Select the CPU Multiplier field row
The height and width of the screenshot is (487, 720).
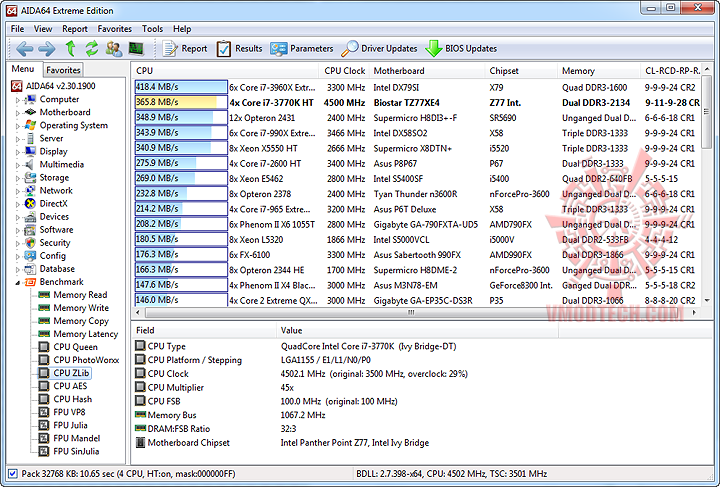(x=347, y=388)
